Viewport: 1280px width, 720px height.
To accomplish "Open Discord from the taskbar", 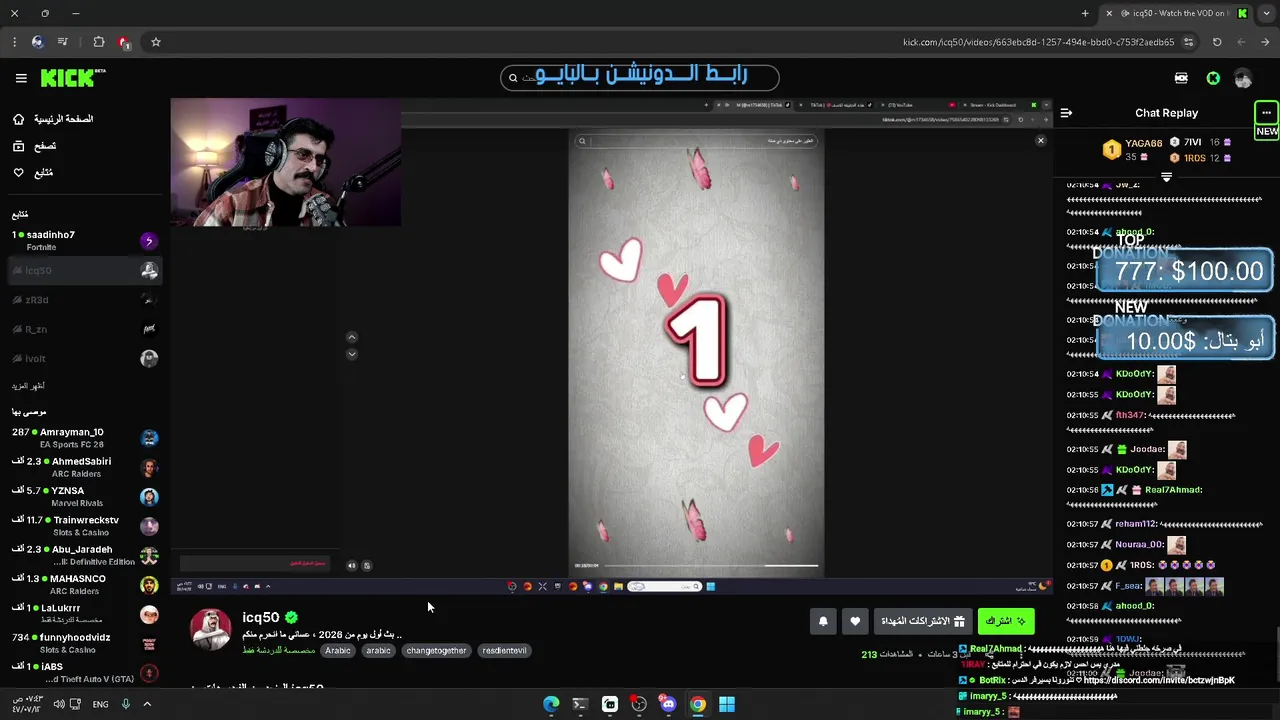I will [x=668, y=704].
